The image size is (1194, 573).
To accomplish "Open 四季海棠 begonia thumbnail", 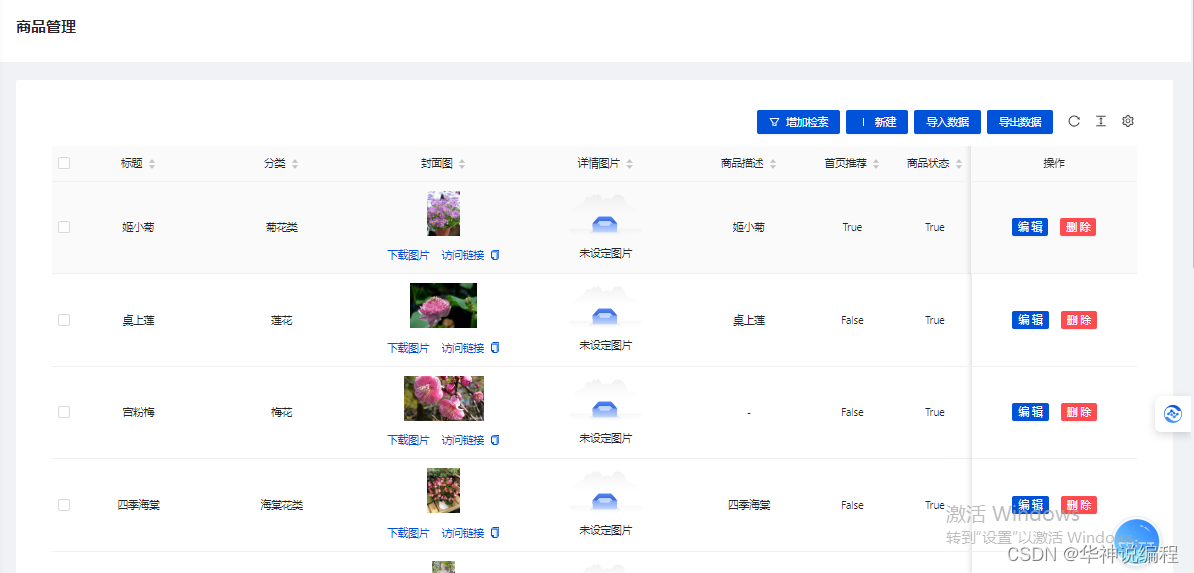I will click(x=443, y=490).
